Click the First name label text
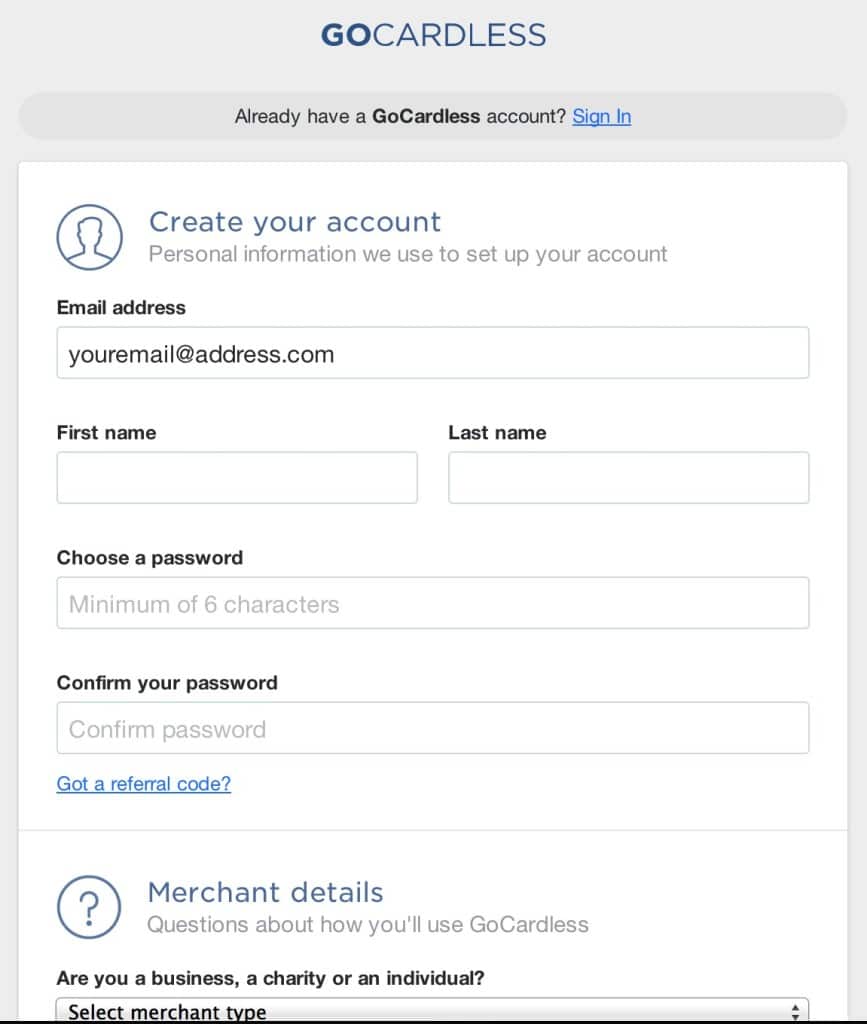Image resolution: width=867 pixels, height=1024 pixels. 106,433
